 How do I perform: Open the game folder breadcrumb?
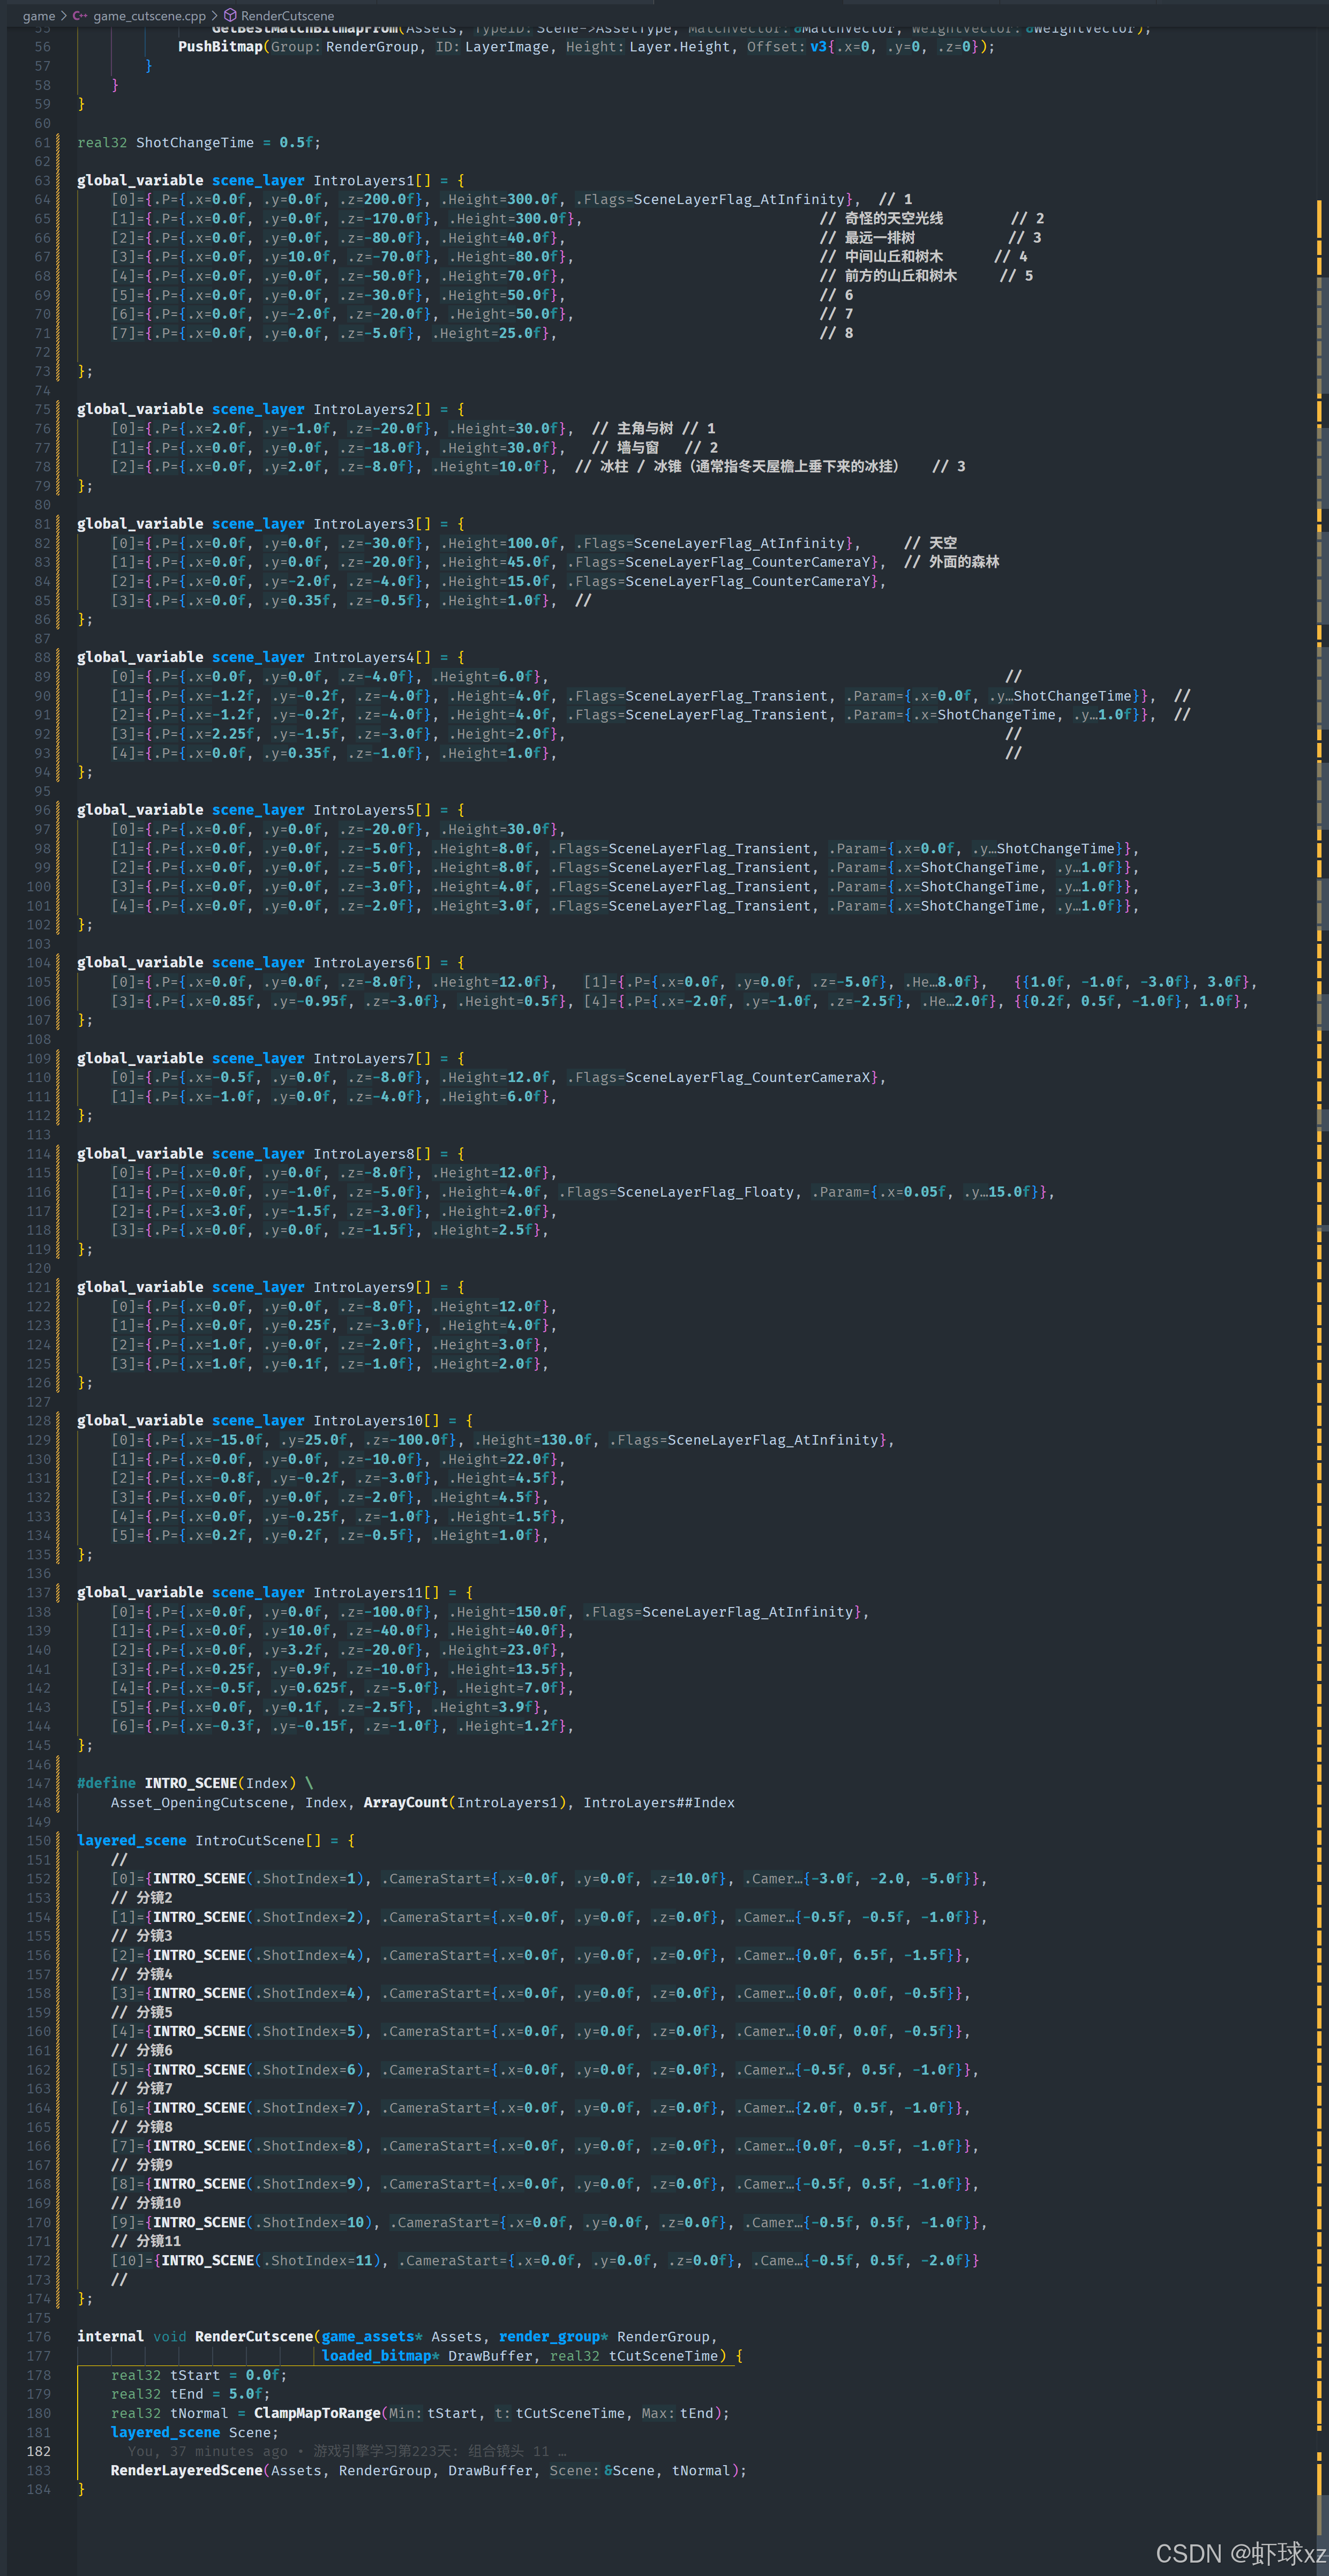pyautogui.click(x=39, y=16)
